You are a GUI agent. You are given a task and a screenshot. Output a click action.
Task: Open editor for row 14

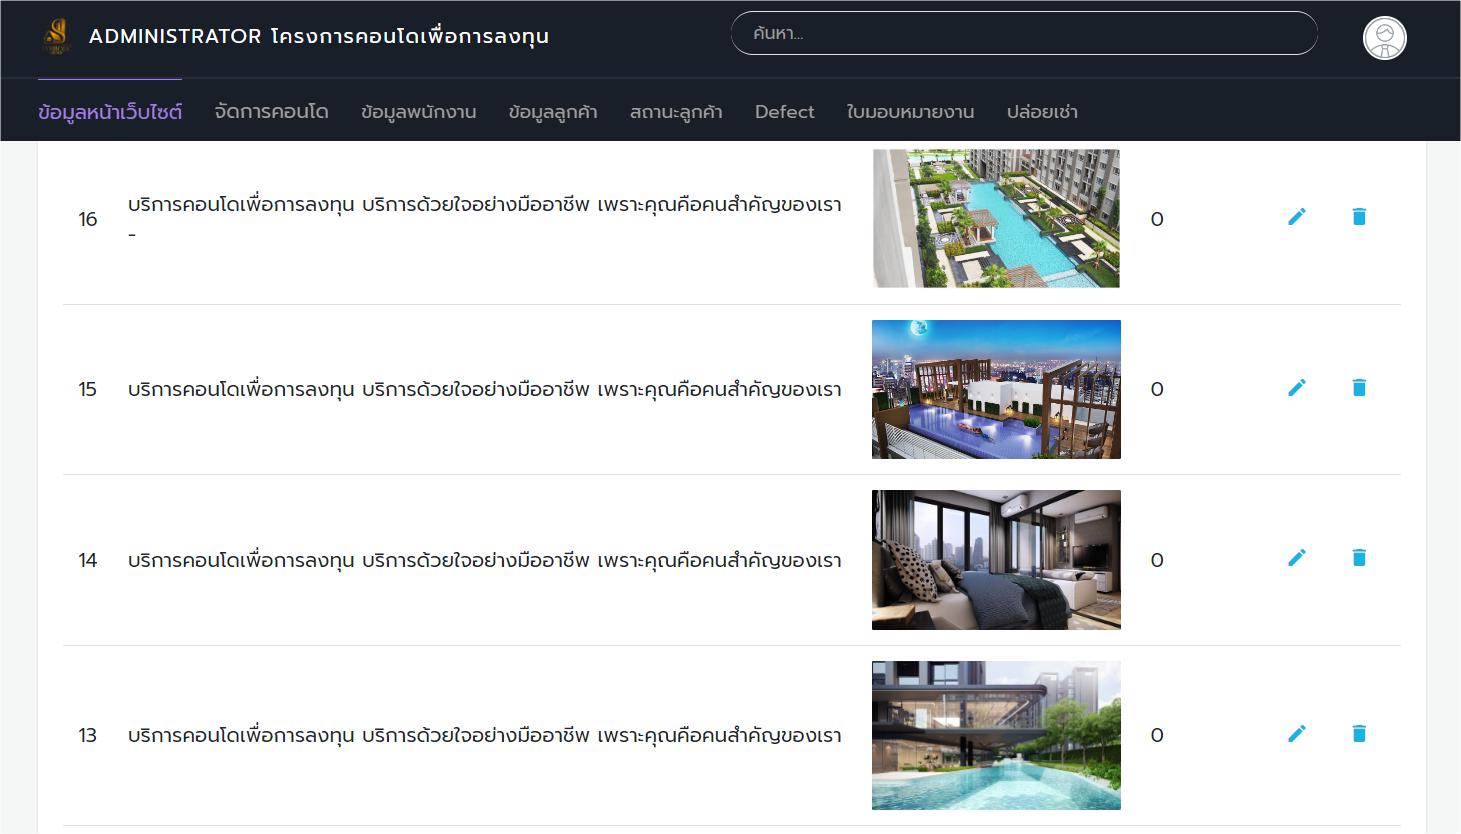1296,558
